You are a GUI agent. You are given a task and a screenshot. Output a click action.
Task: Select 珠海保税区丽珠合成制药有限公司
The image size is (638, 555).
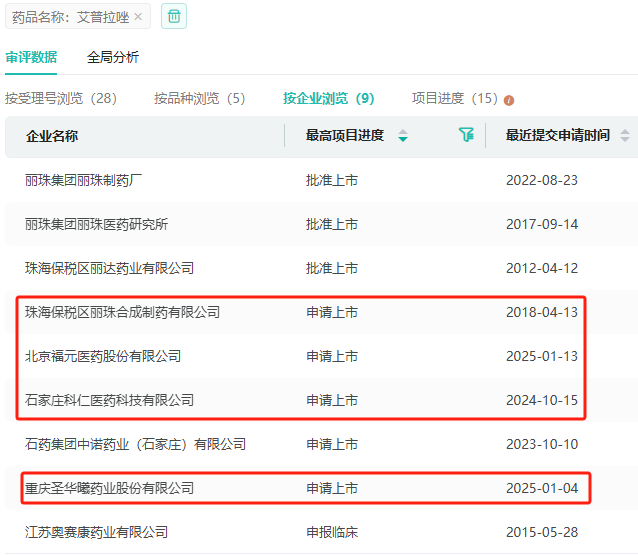pos(122,312)
